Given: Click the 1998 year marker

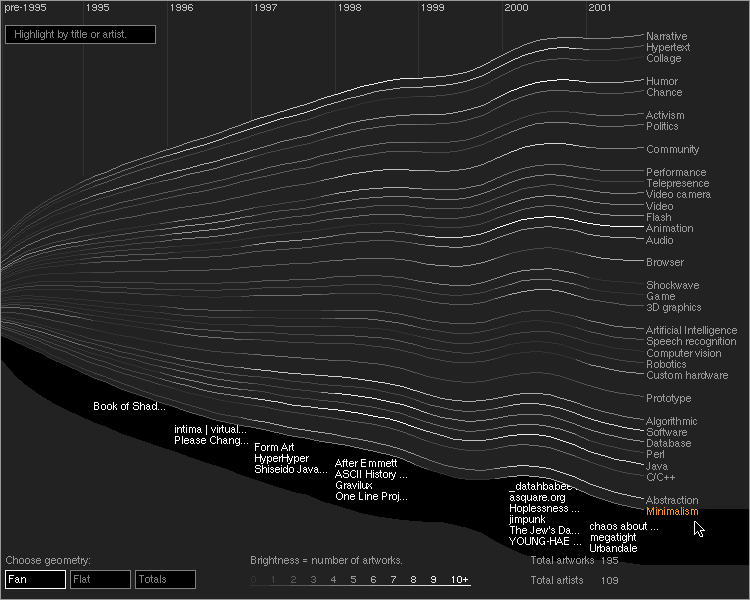Looking at the screenshot, I should pyautogui.click(x=349, y=8).
